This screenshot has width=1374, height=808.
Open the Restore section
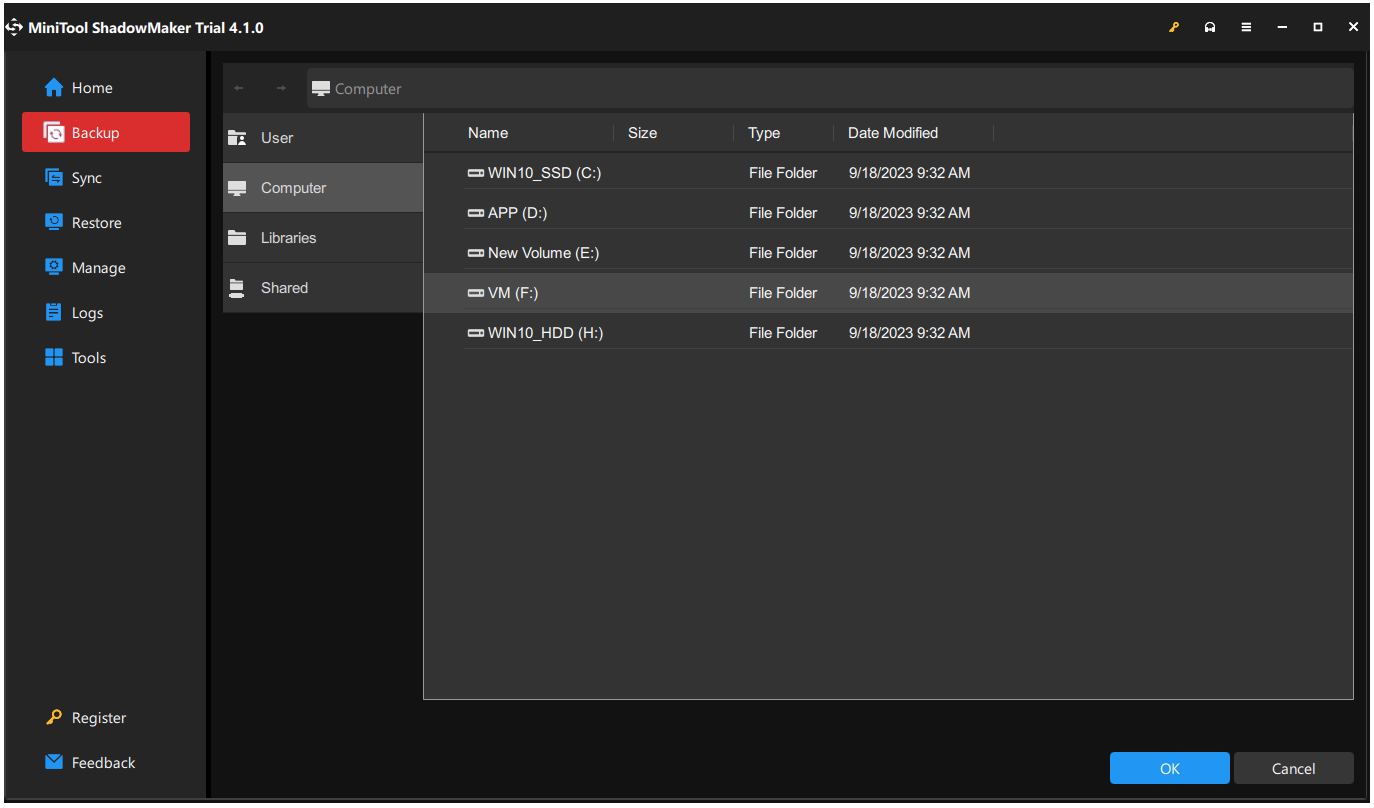click(x=106, y=223)
